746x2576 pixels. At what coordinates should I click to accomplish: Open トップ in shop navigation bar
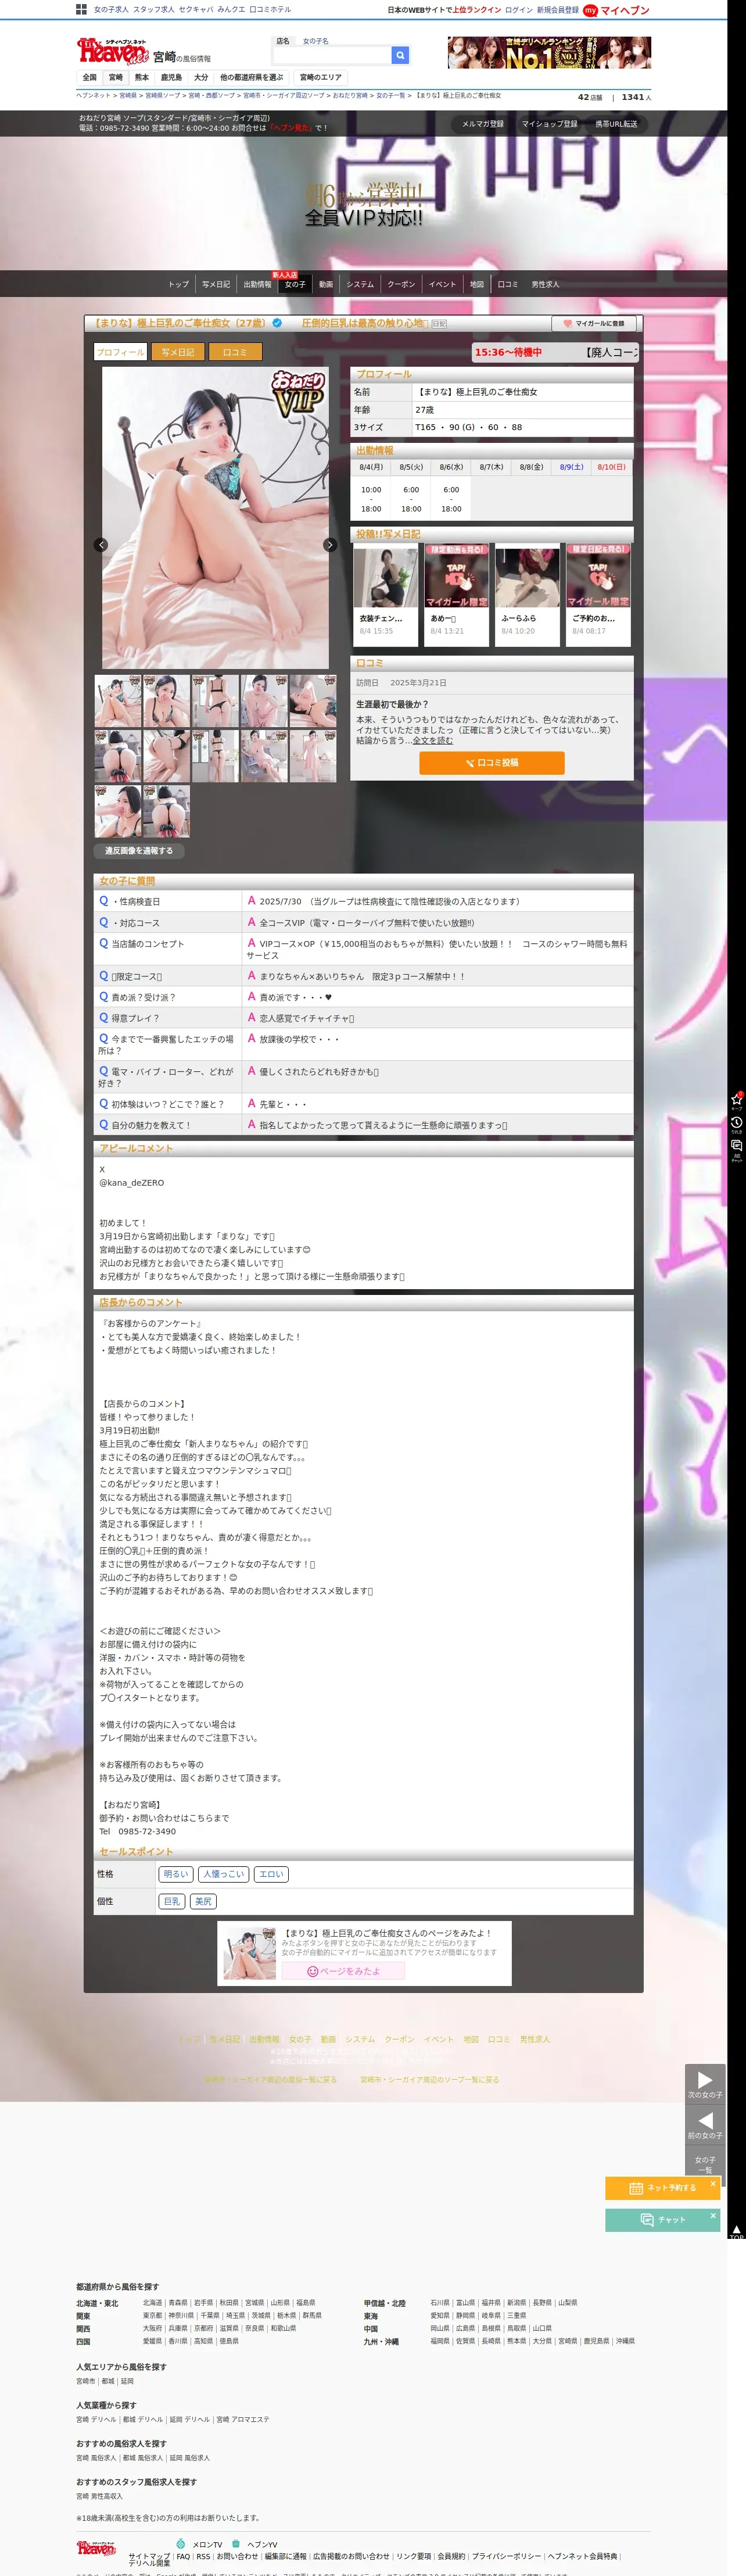[178, 285]
